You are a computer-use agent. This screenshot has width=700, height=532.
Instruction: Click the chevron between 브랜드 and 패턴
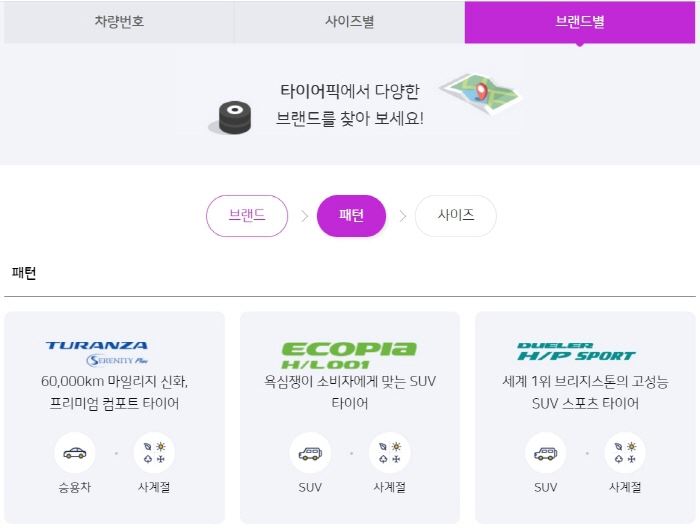304,216
